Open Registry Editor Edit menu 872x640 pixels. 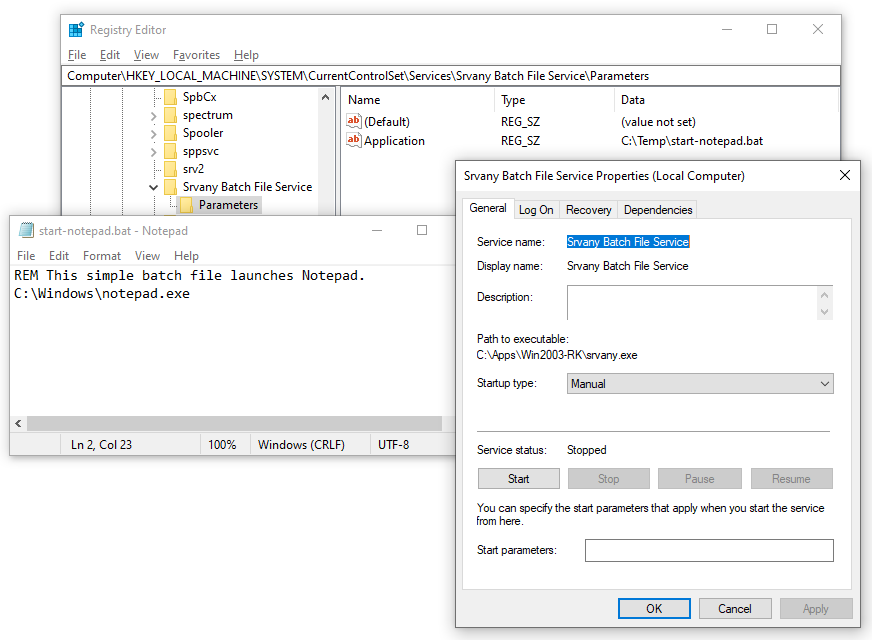110,55
